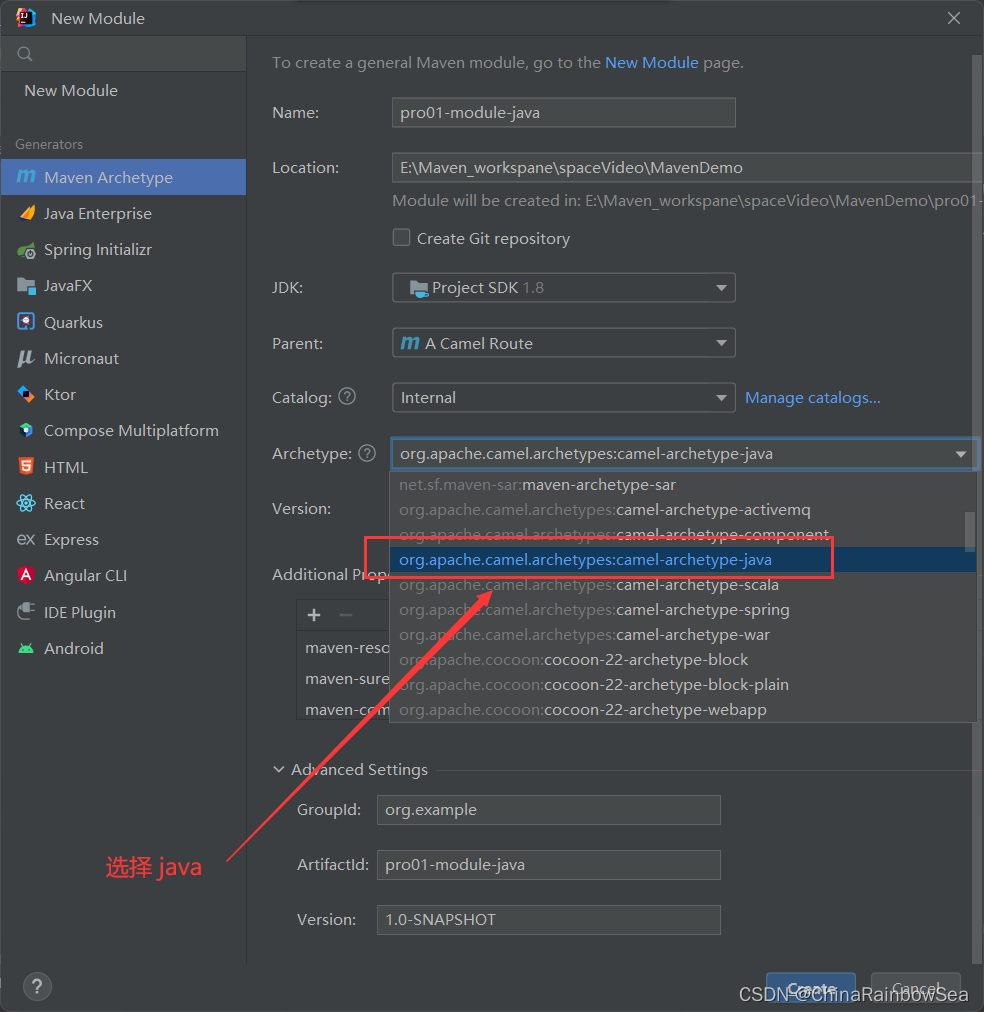
Task: Open help for Archetype field
Action: click(x=367, y=453)
